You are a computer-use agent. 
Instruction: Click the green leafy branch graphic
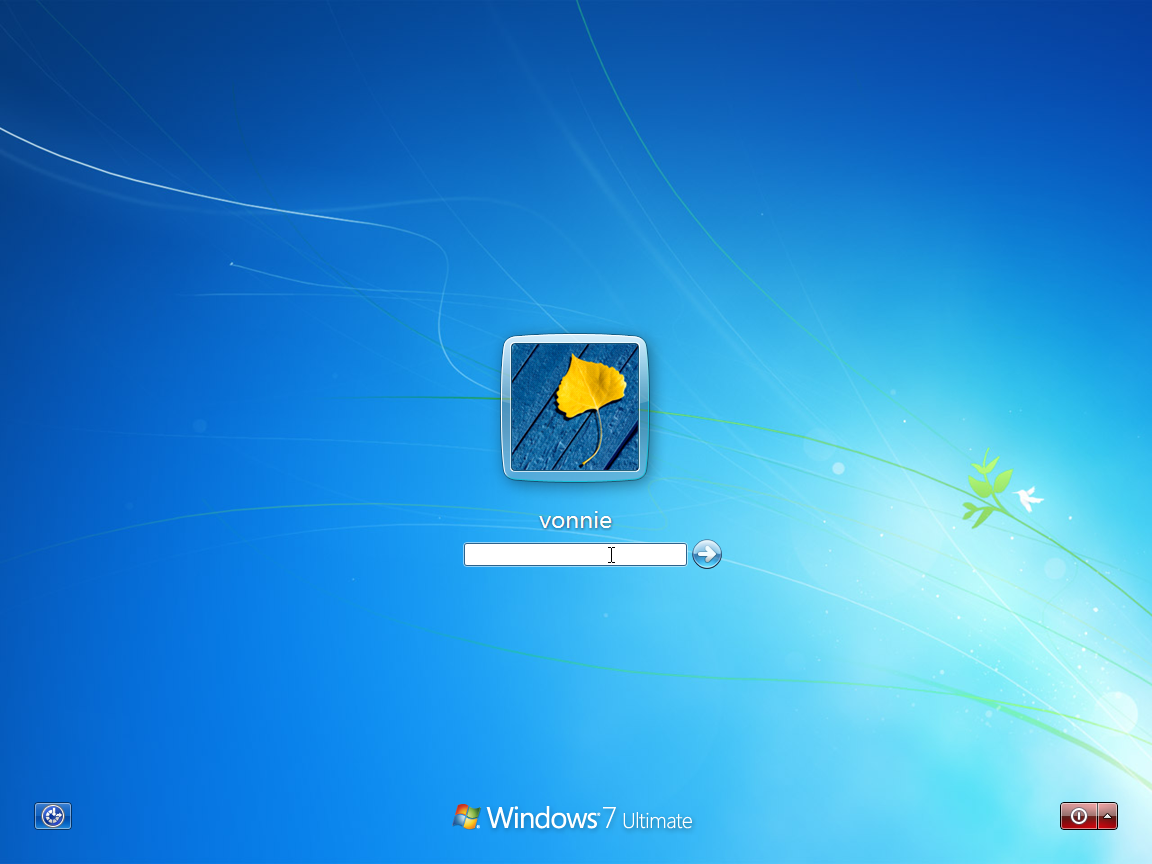pyautogui.click(x=985, y=488)
